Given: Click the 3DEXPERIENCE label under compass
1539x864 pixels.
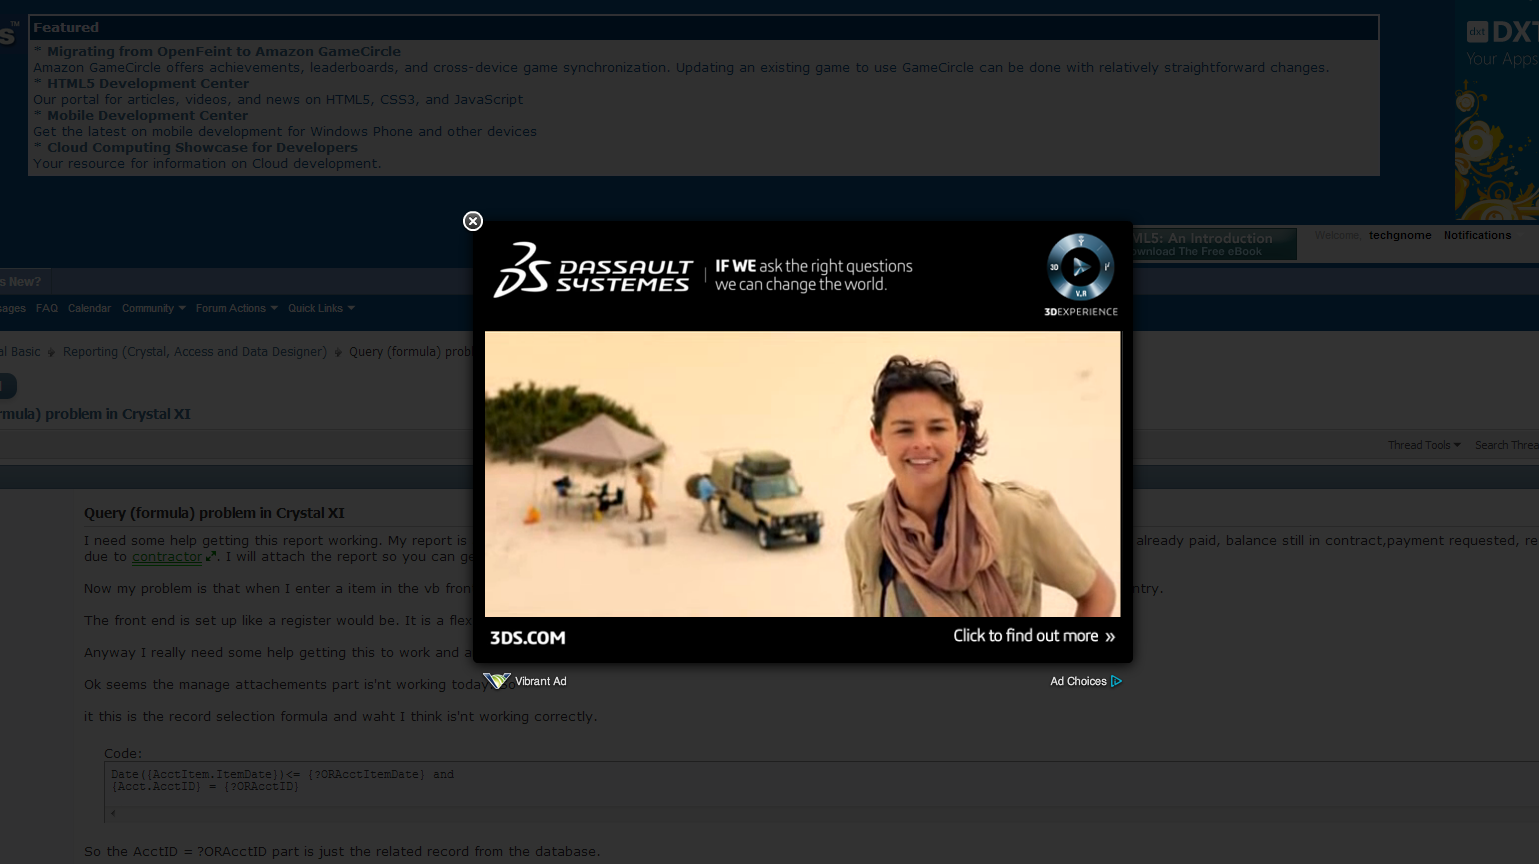Looking at the screenshot, I should (x=1081, y=312).
